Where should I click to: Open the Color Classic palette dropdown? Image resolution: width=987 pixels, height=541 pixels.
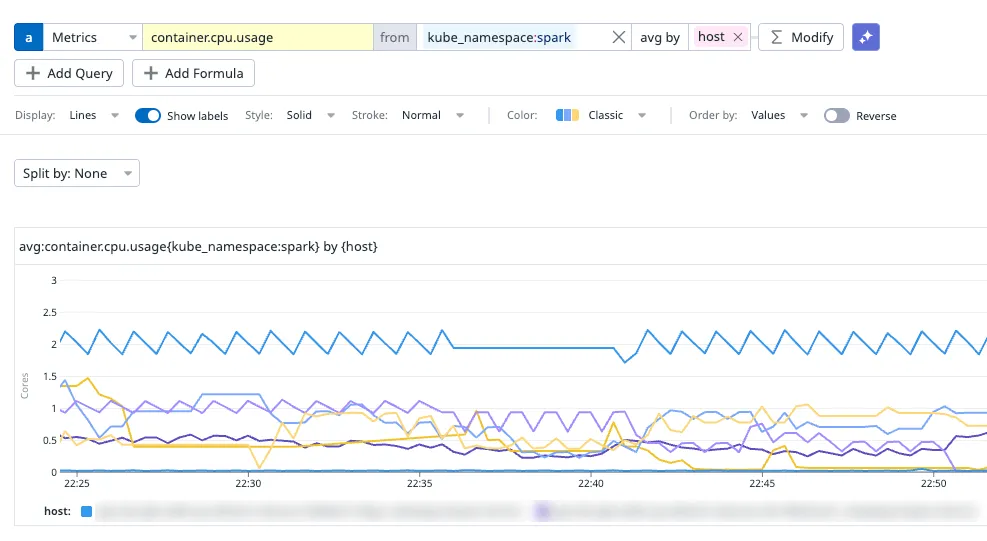(601, 115)
